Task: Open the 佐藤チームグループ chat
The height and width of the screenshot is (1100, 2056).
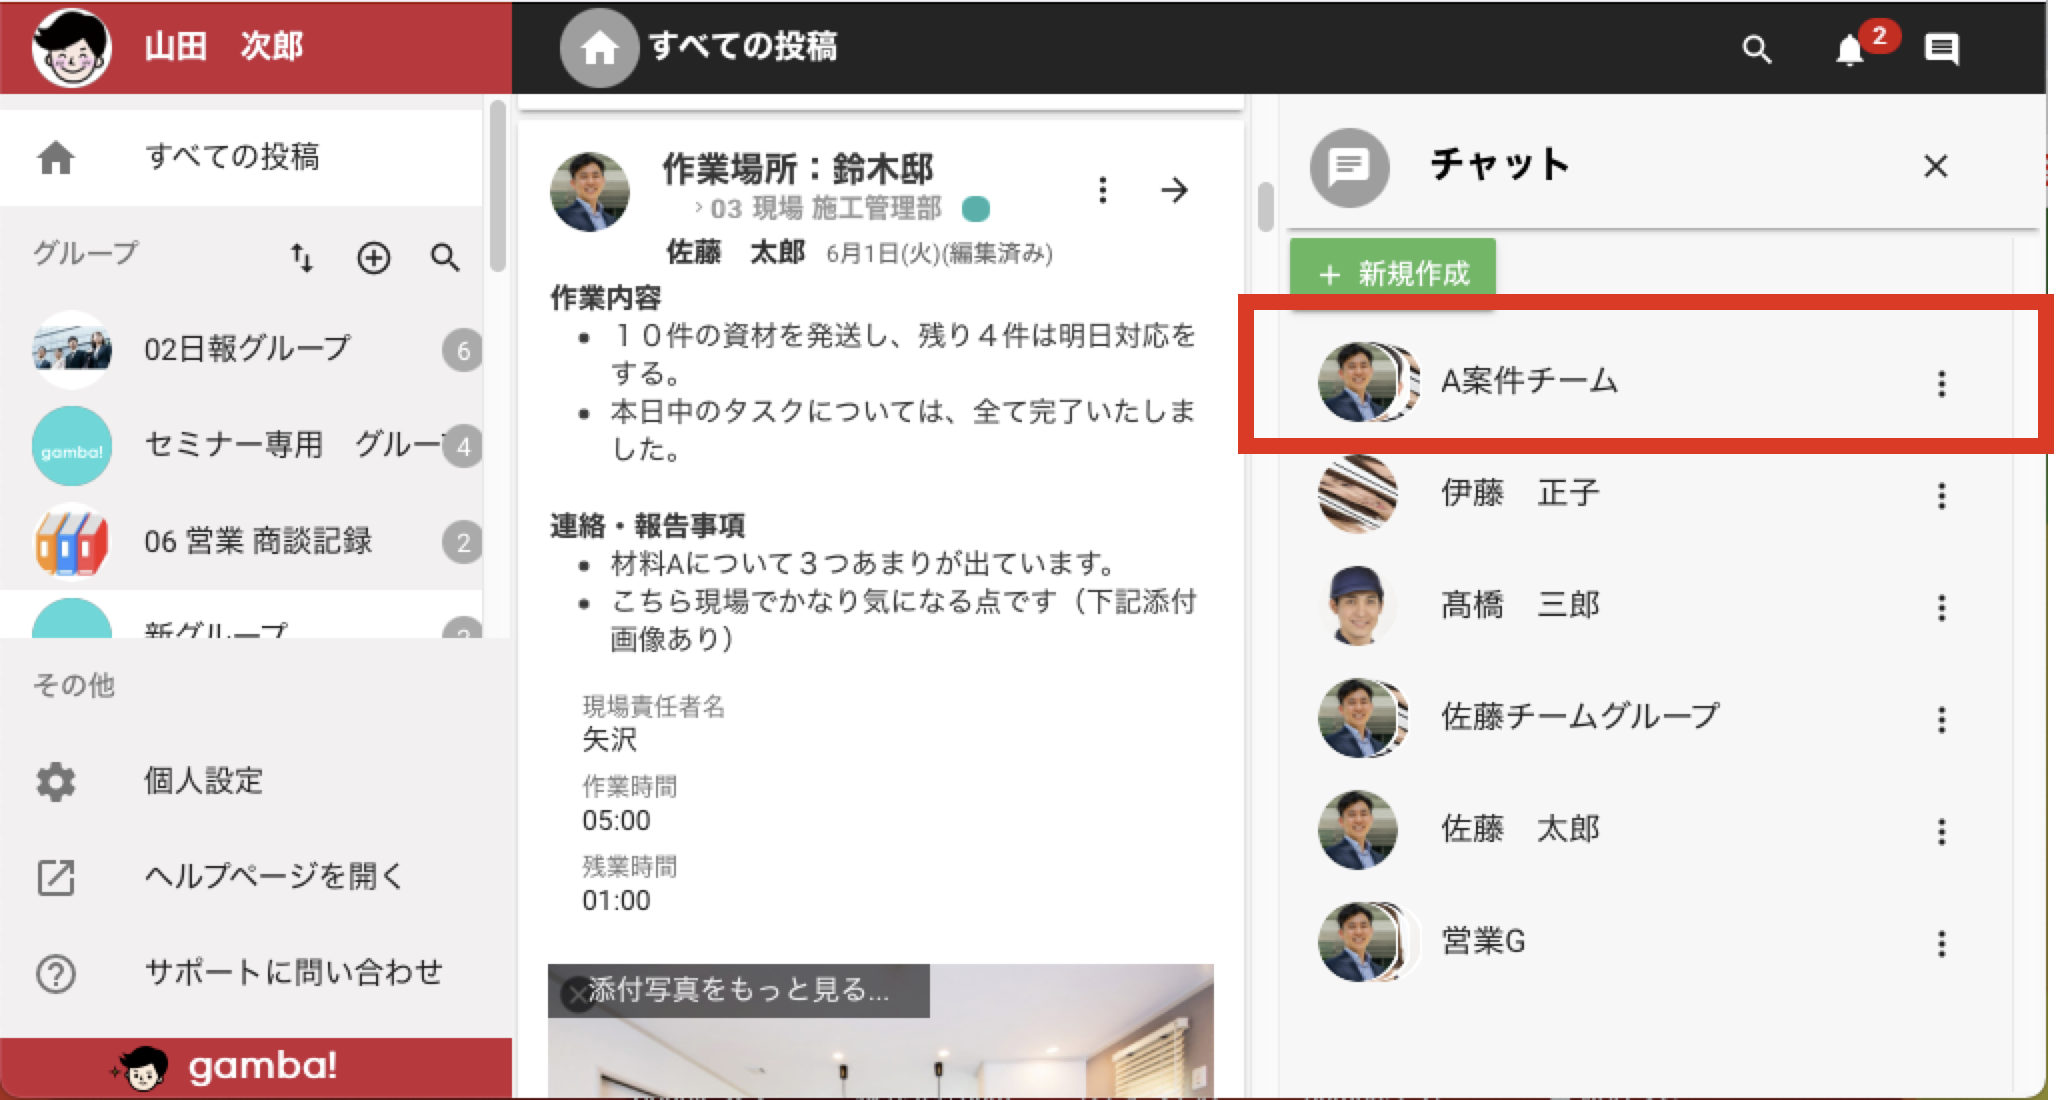Action: click(1640, 717)
